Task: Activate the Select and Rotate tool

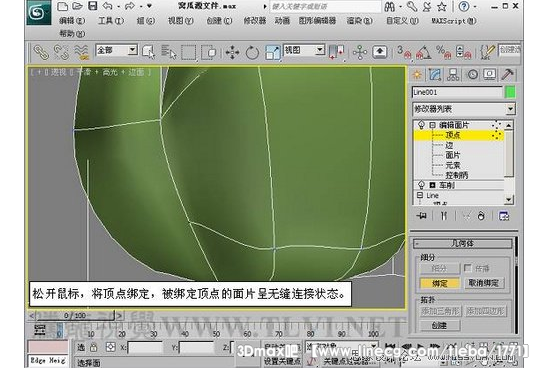Action: (x=252, y=53)
